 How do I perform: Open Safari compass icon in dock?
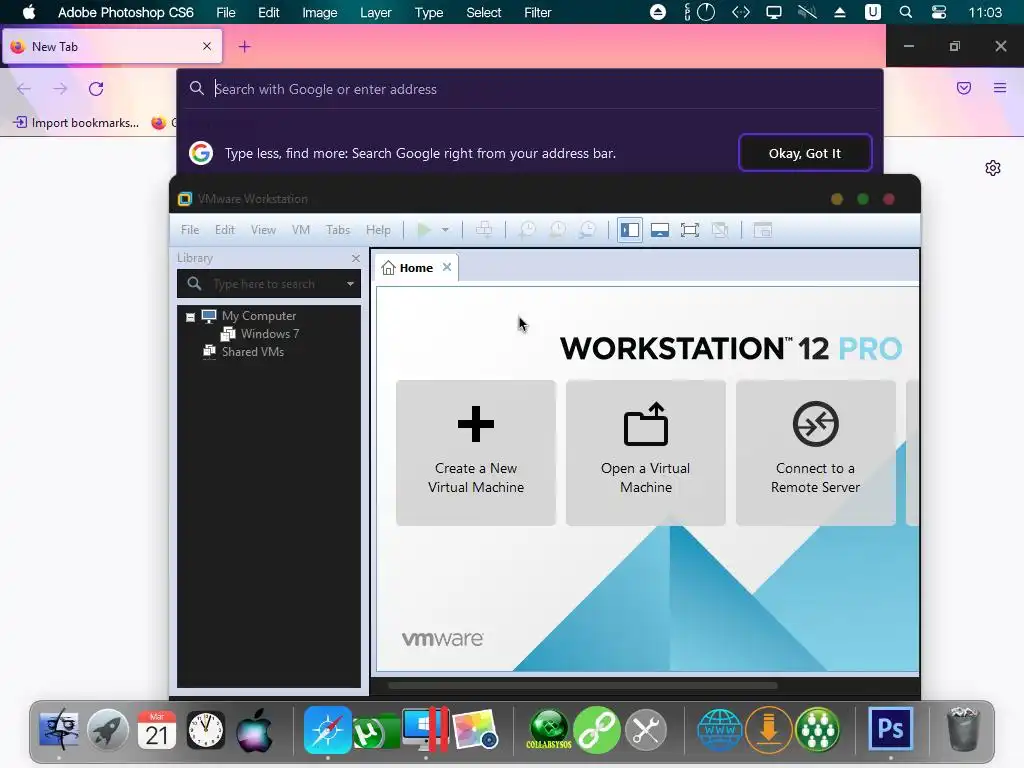click(x=327, y=729)
